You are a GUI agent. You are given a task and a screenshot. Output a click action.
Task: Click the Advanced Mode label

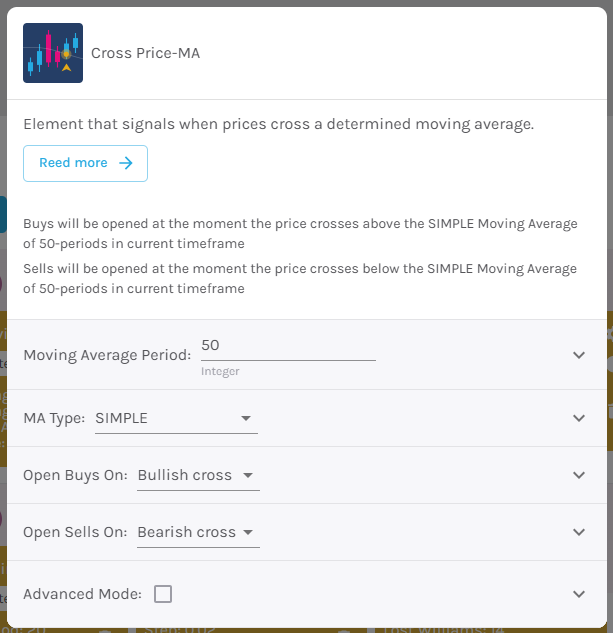[82, 594]
